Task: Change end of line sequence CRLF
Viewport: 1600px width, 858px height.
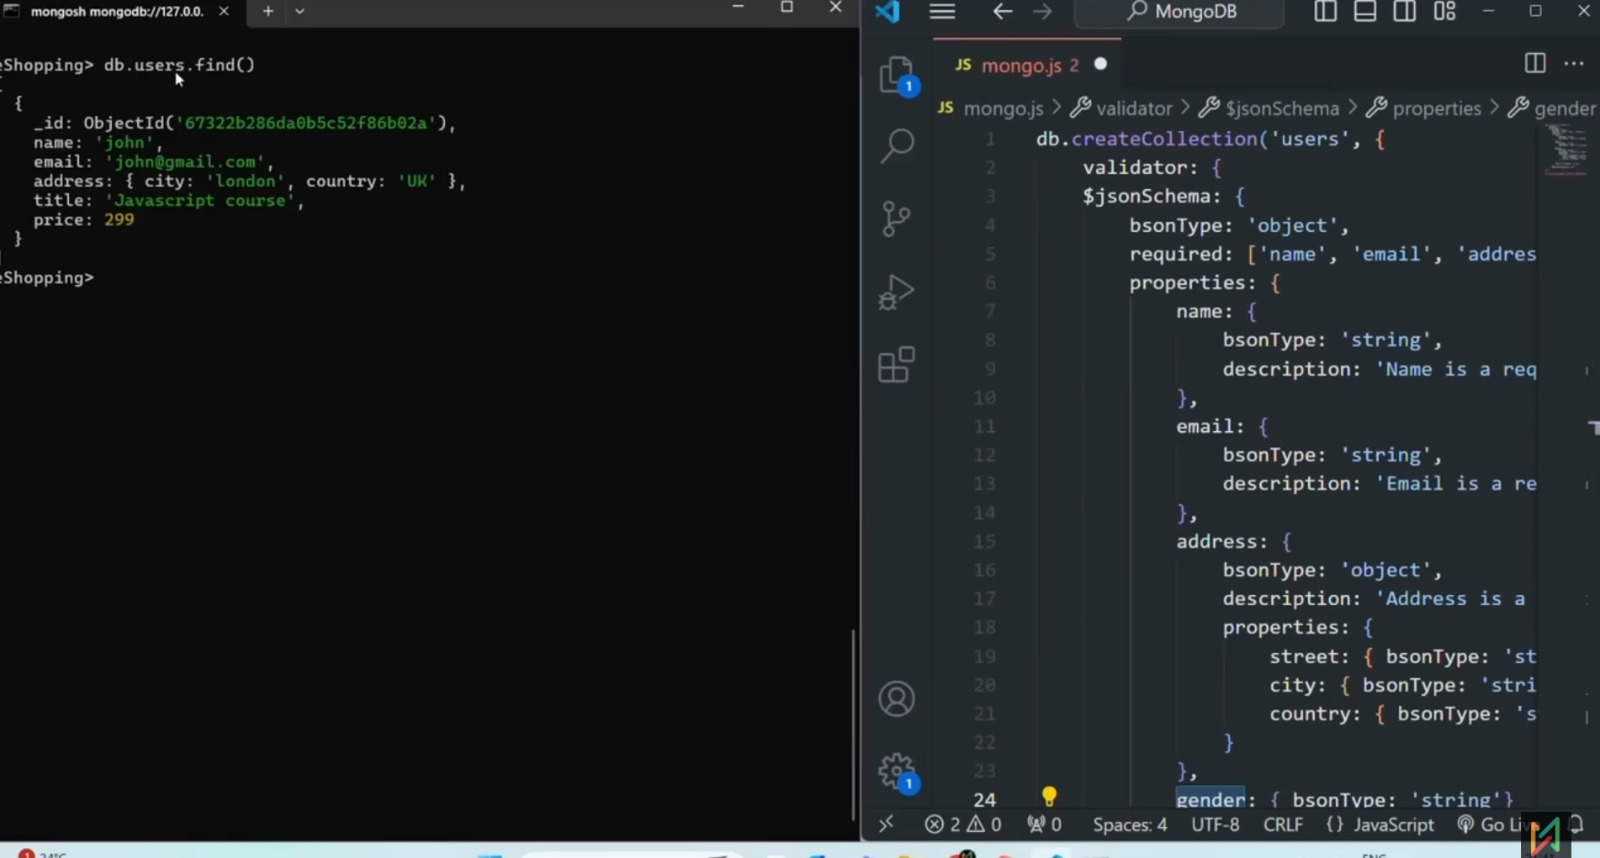Action: point(1283,825)
